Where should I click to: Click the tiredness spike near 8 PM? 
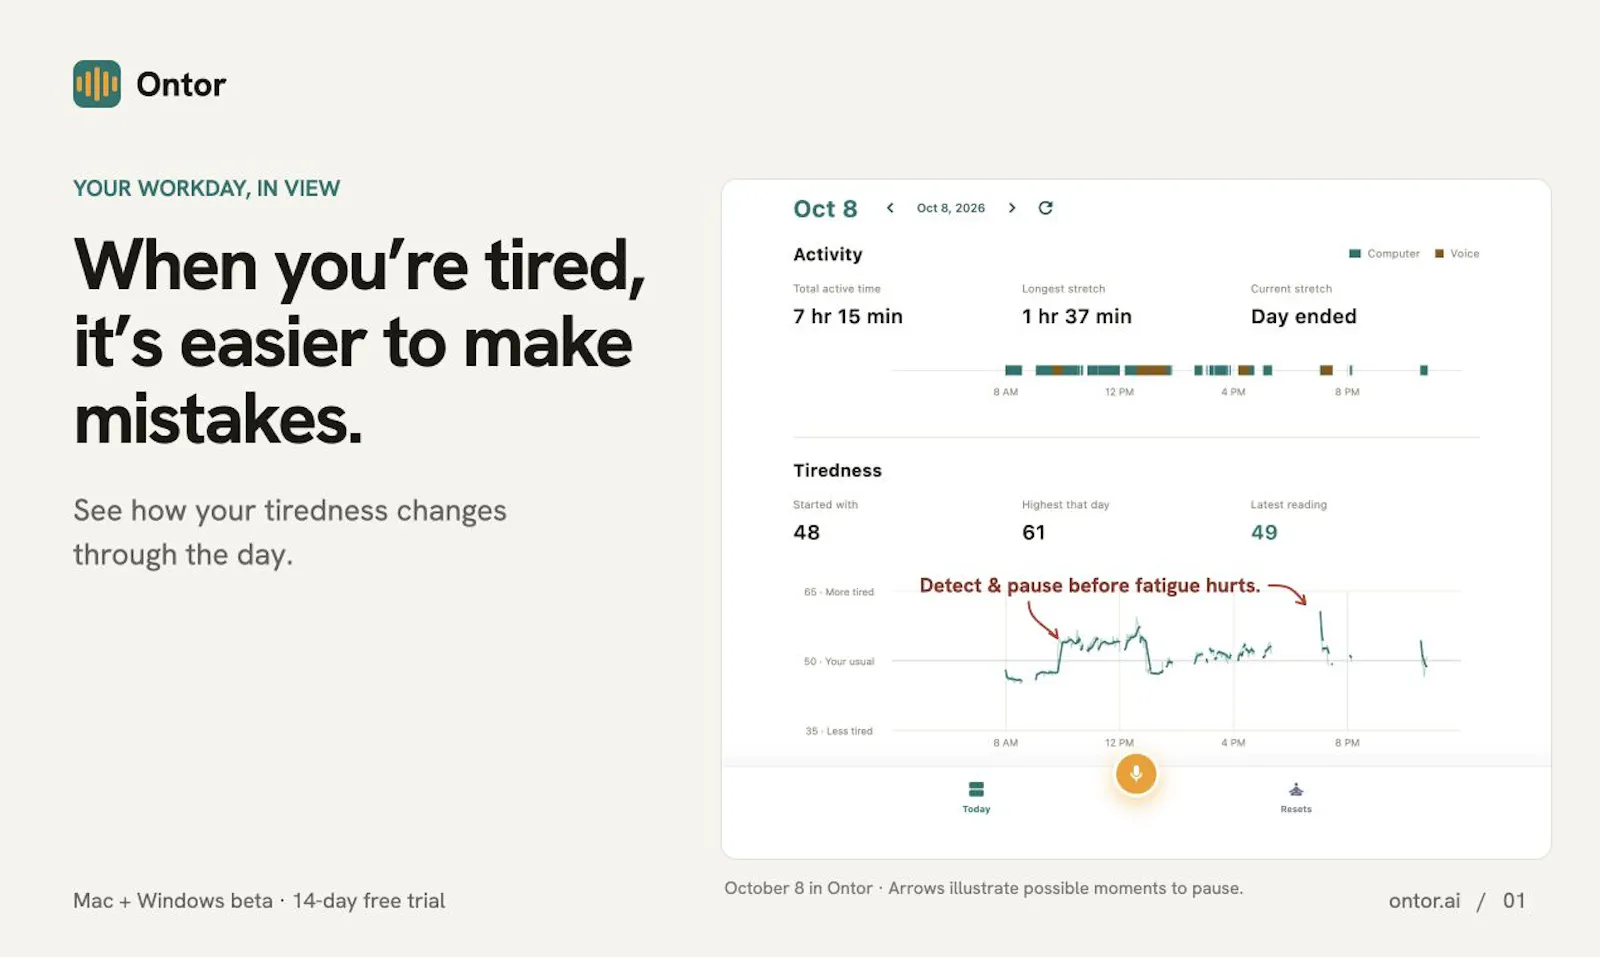click(1322, 632)
